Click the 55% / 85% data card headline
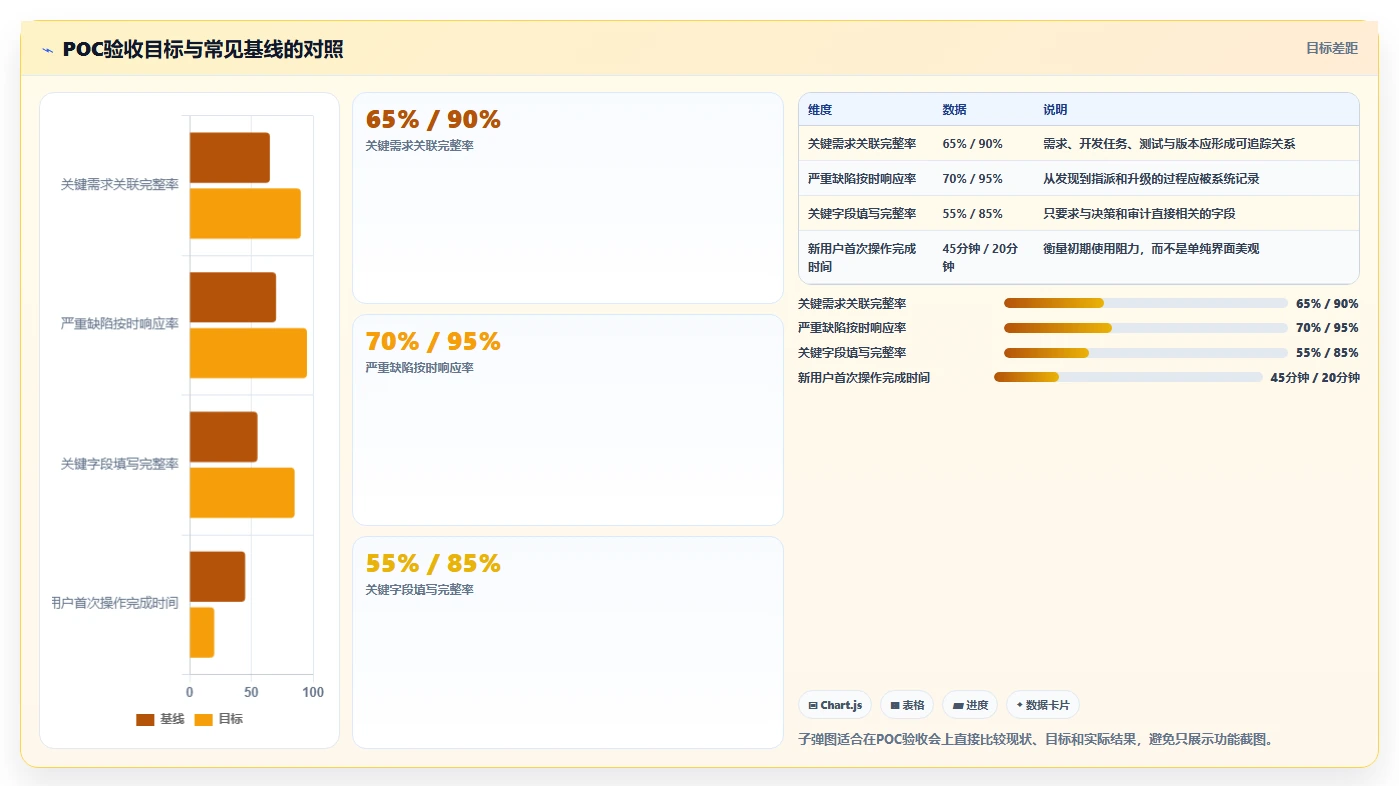Viewport: 1399px width, 786px height. pyautogui.click(x=433, y=563)
